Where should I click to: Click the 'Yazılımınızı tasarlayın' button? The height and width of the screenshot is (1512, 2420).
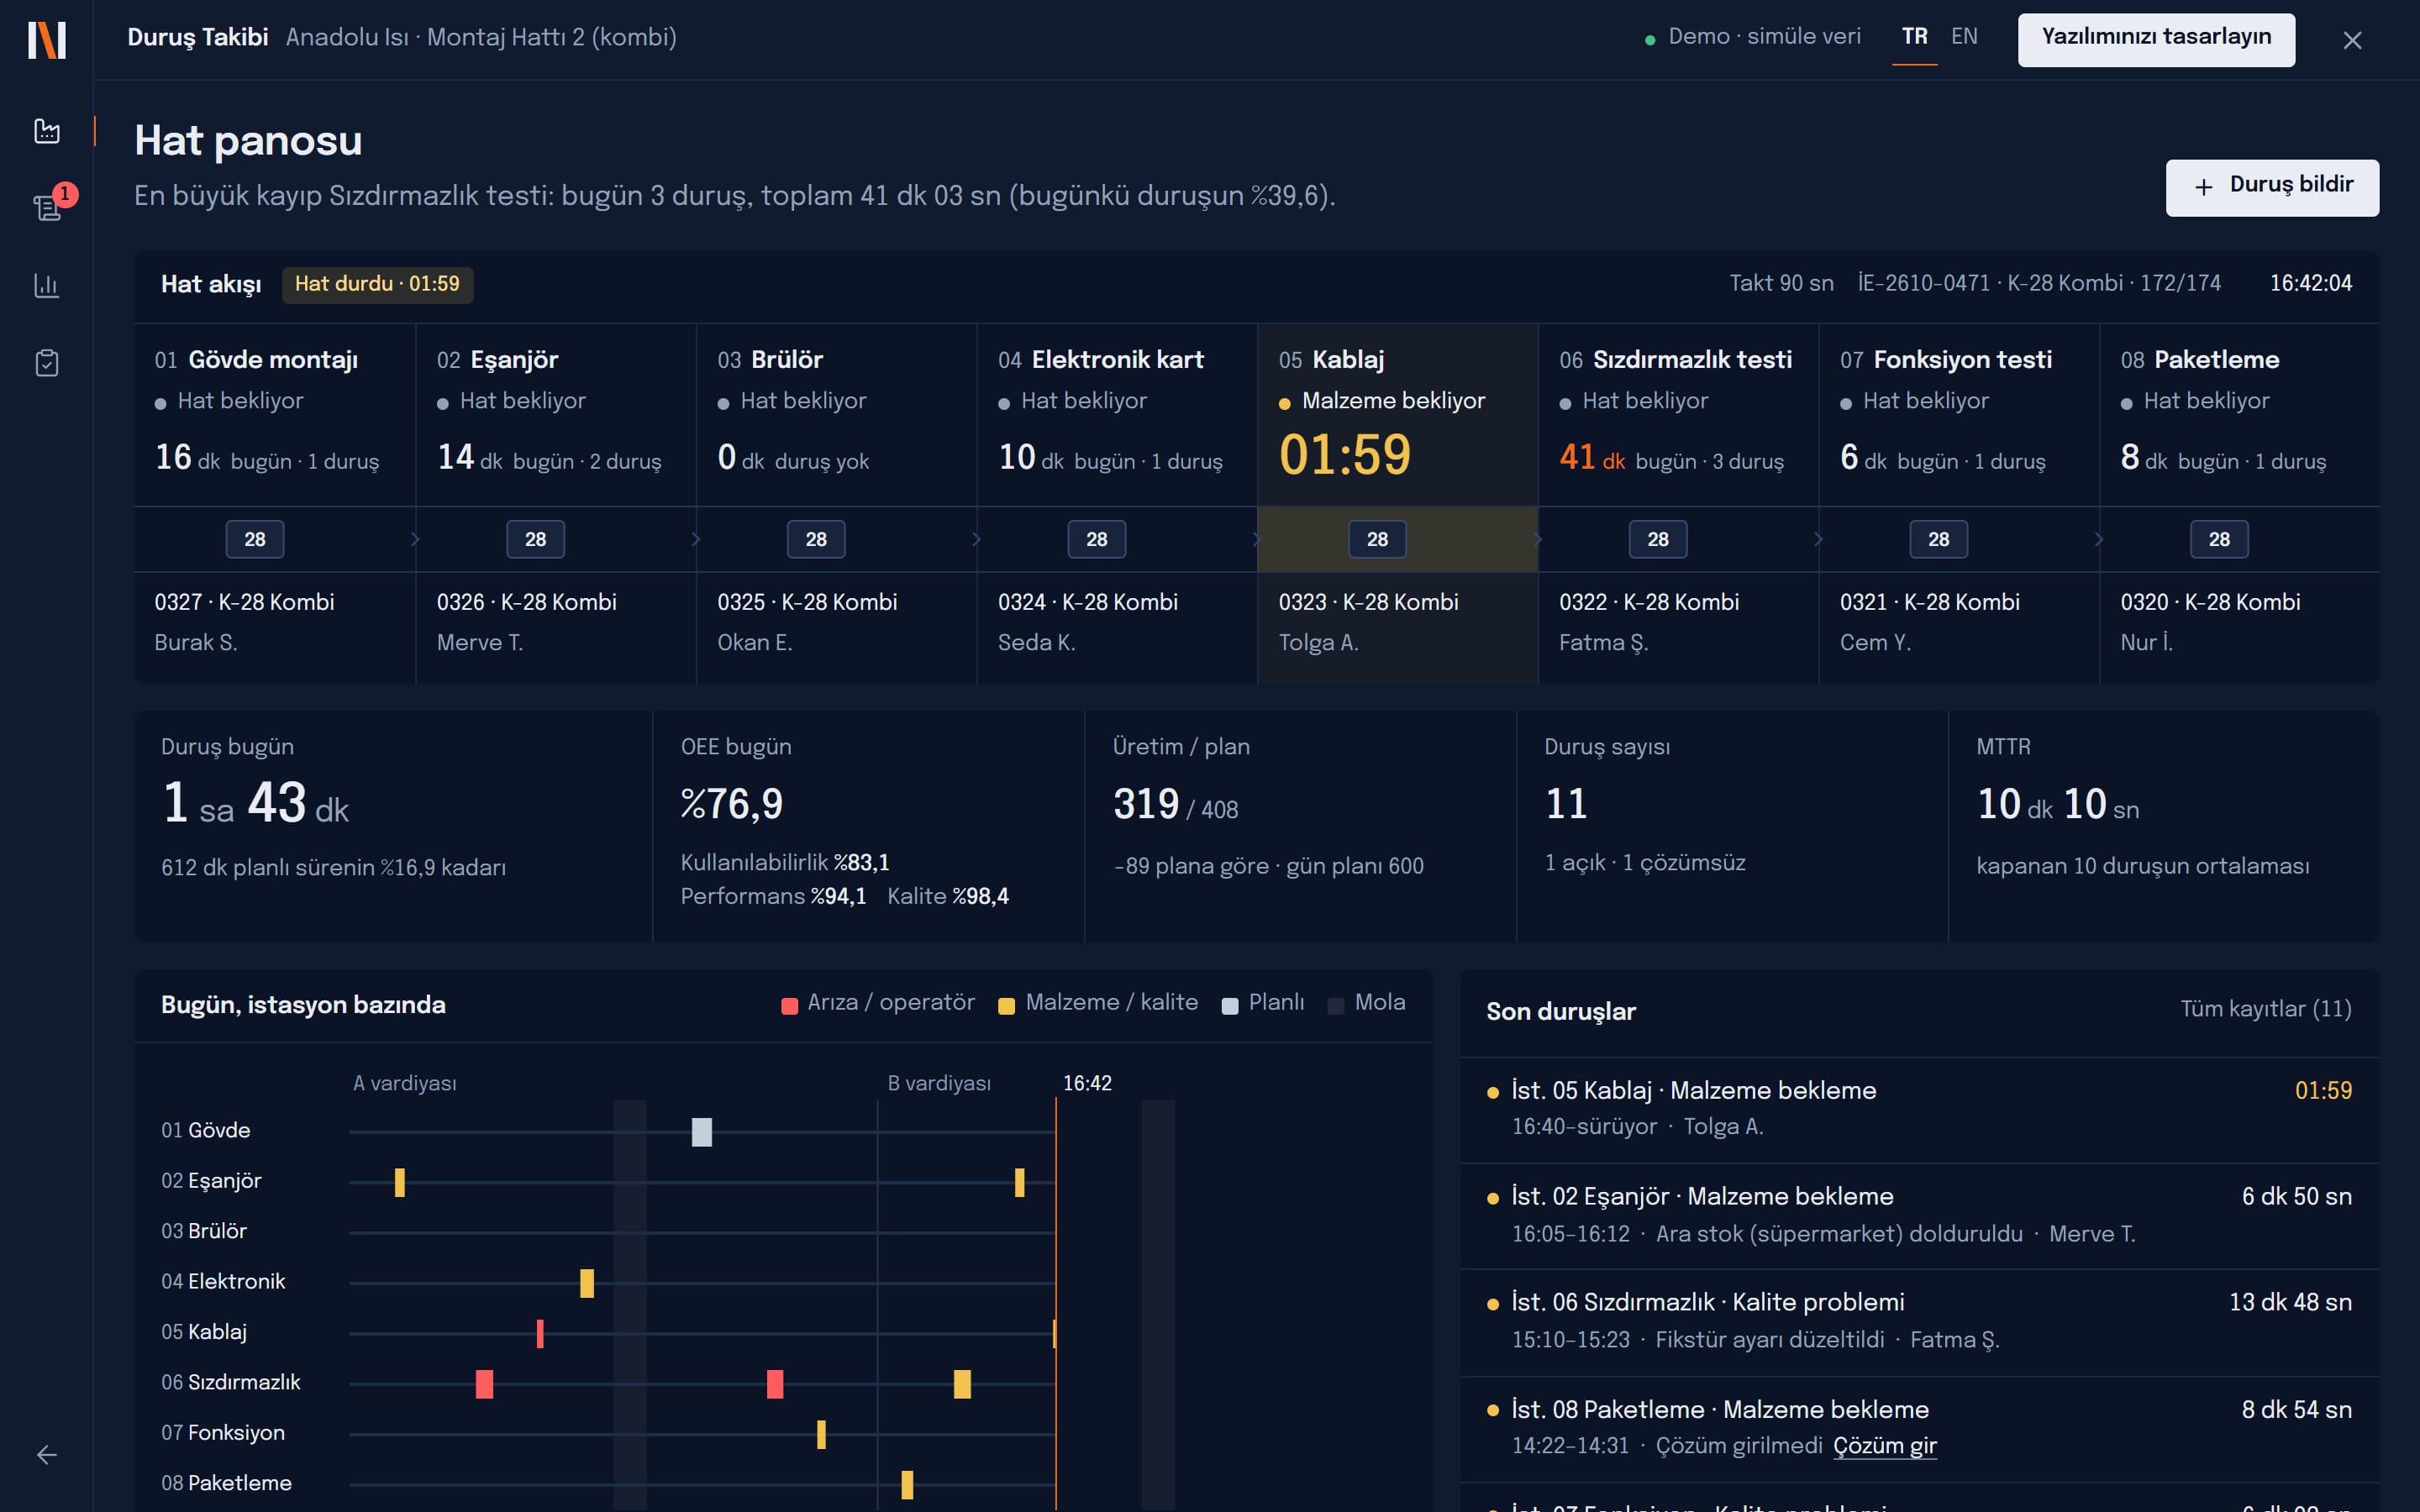click(2156, 39)
